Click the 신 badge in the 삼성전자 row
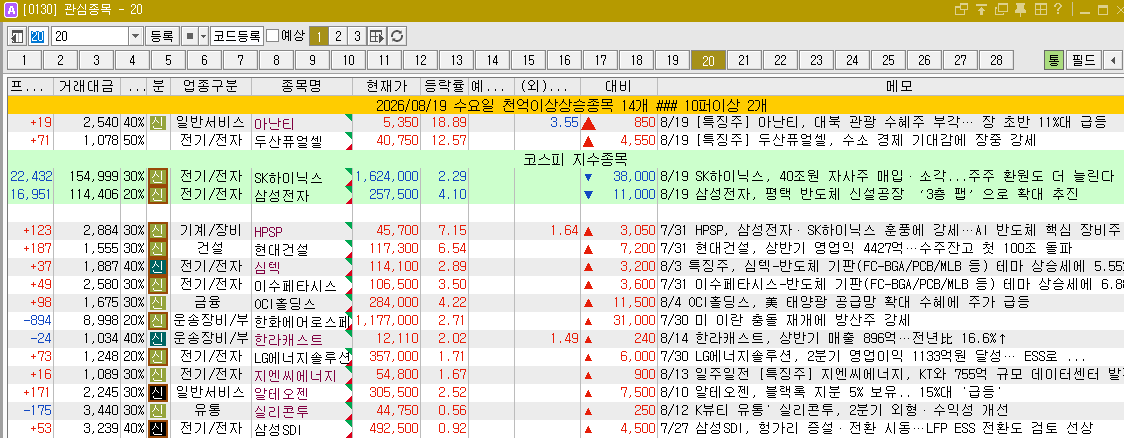 click(158, 194)
